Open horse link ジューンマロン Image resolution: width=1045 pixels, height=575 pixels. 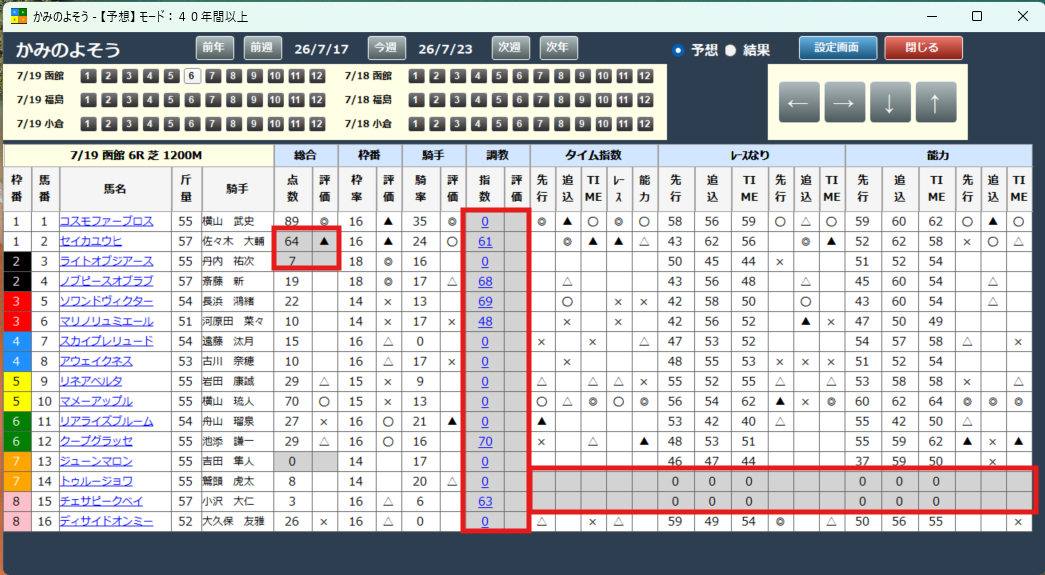(x=96, y=461)
